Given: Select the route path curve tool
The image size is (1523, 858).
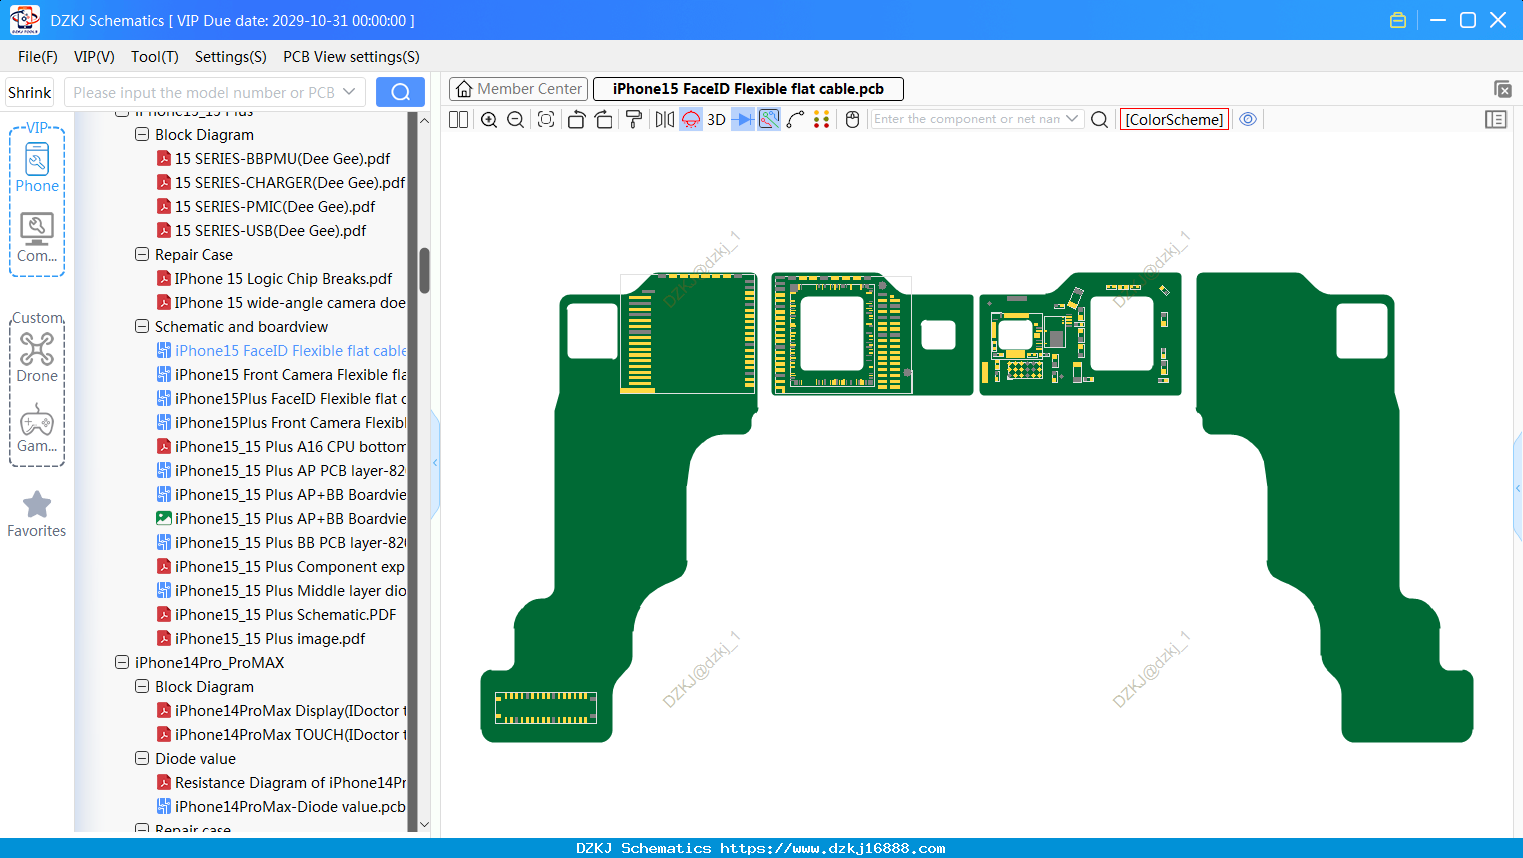Looking at the screenshot, I should [x=796, y=120].
